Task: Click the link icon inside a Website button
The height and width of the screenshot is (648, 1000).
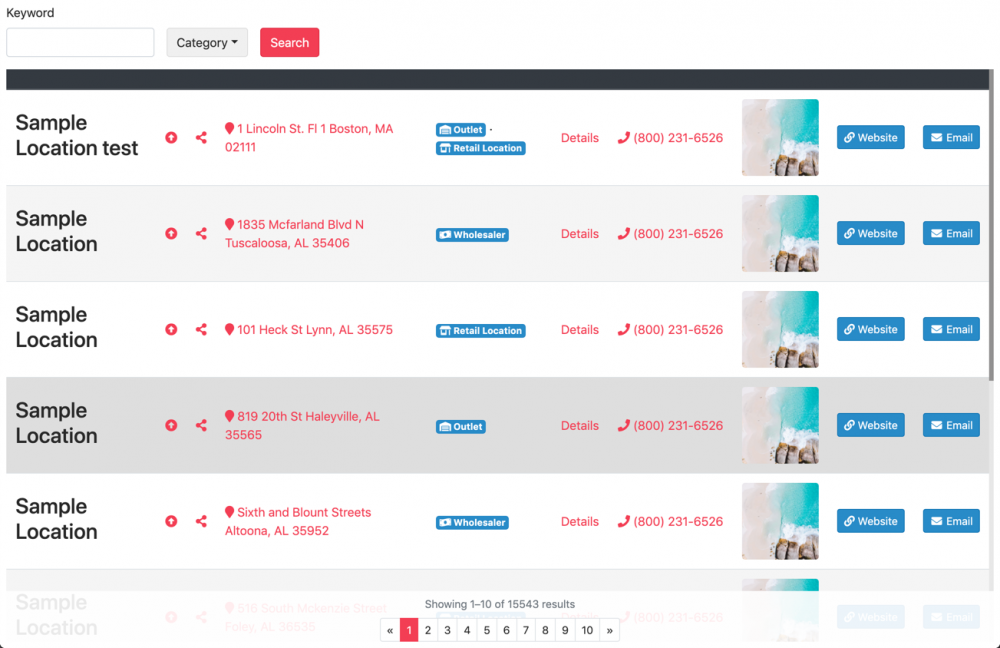Action: click(849, 137)
